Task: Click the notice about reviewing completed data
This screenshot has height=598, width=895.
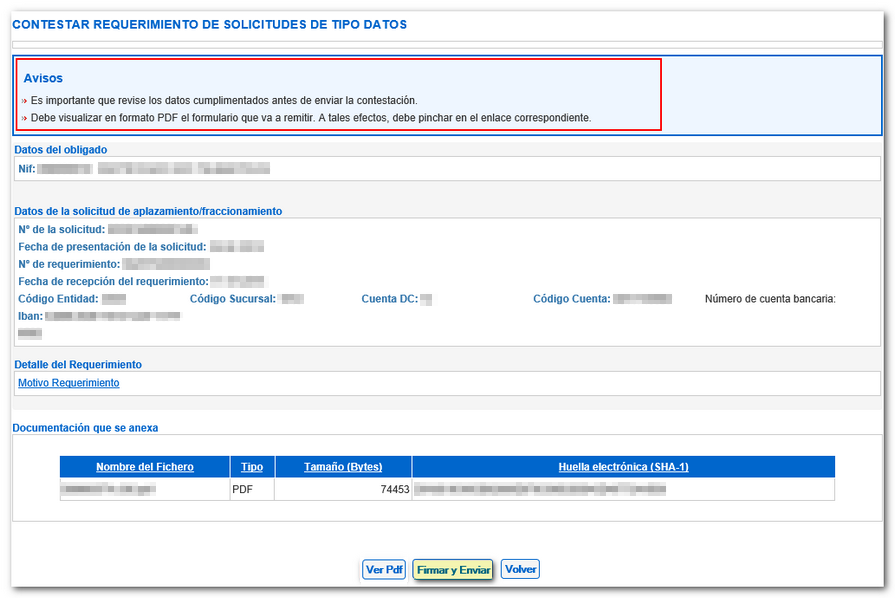Action: tap(223, 100)
